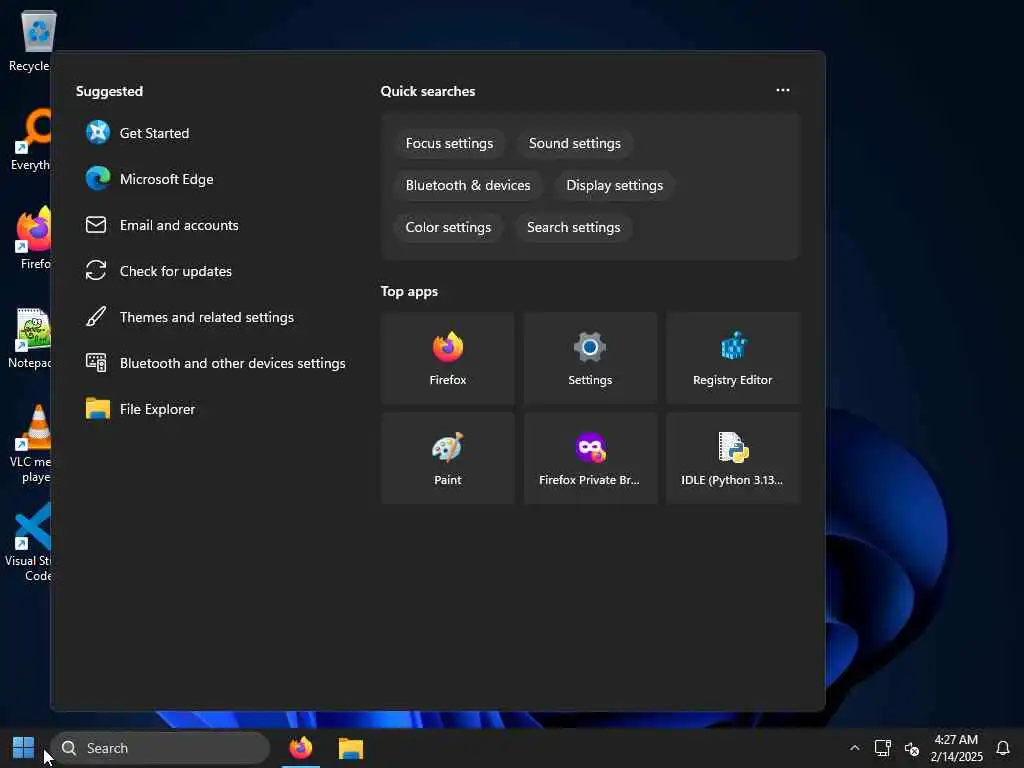Select the Everything desktop shortcut
Viewport: 1024px width, 768px height.
point(31,140)
